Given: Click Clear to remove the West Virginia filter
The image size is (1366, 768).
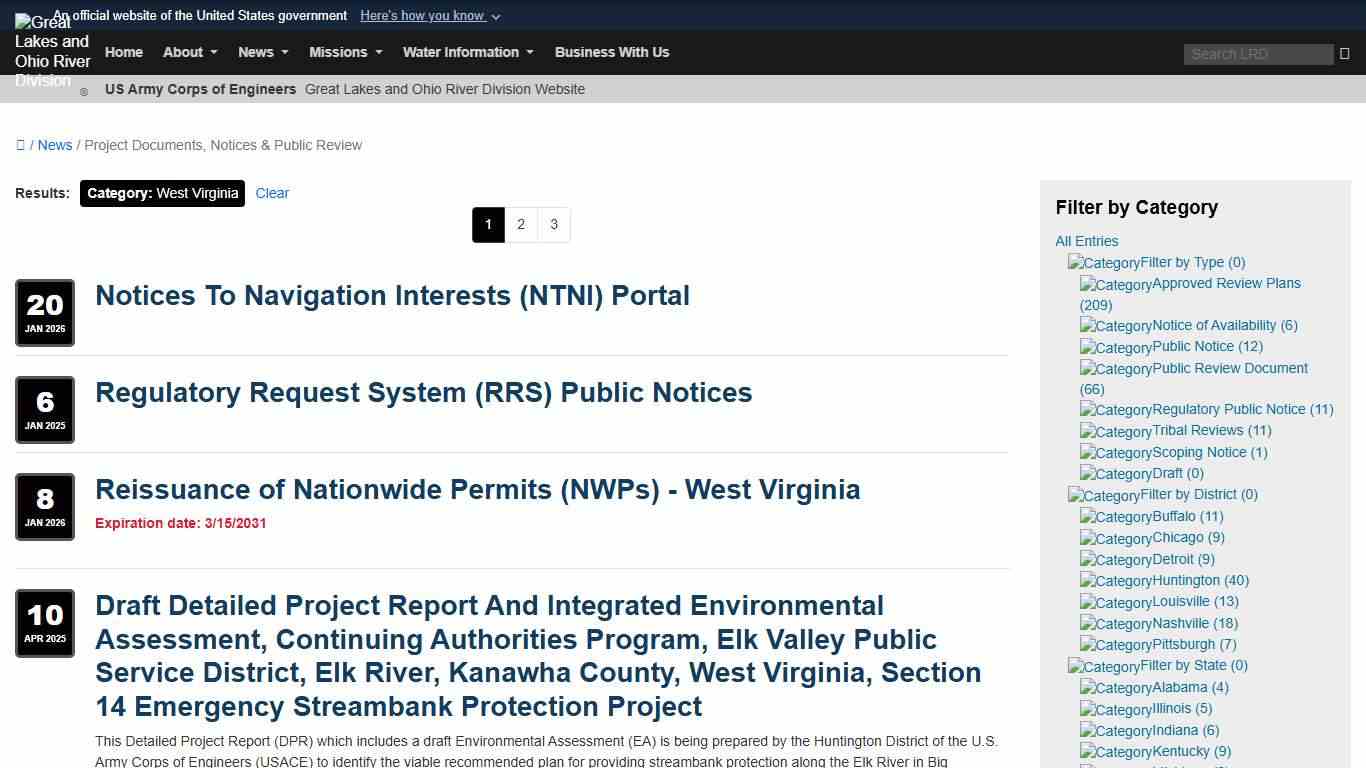Looking at the screenshot, I should (271, 193).
